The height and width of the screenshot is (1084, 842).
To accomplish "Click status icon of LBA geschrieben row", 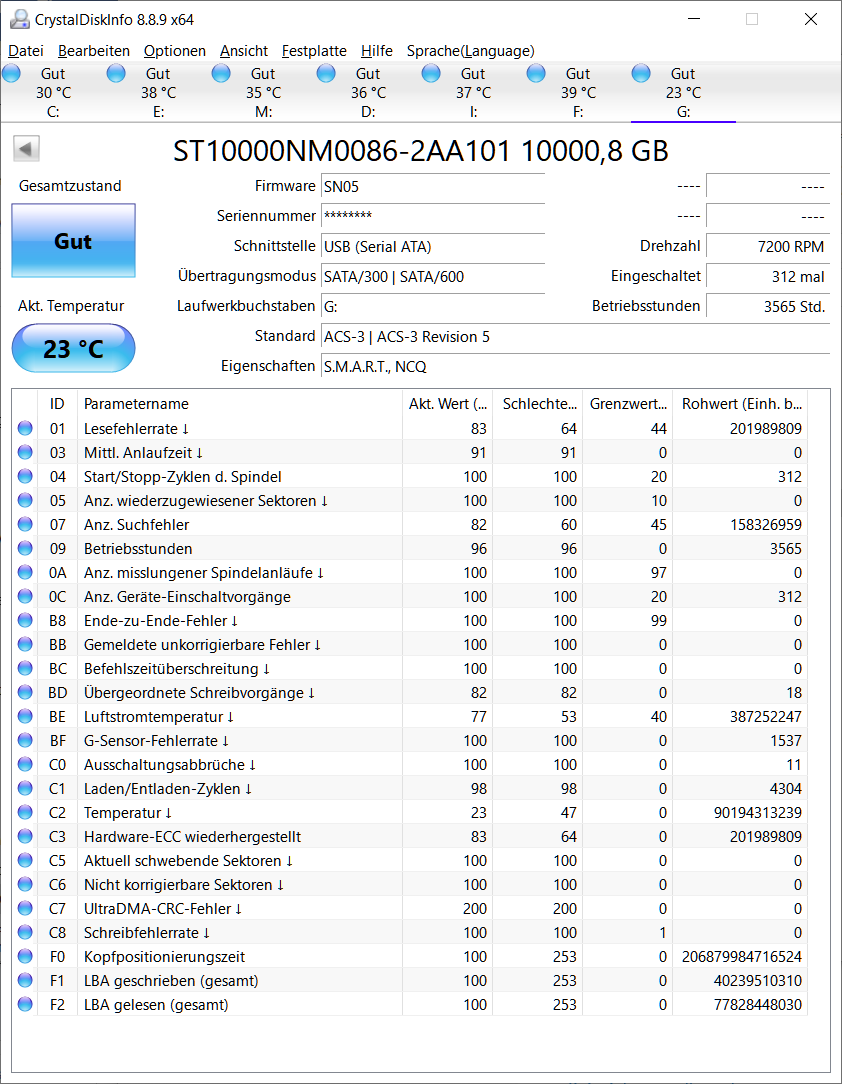I will point(26,980).
